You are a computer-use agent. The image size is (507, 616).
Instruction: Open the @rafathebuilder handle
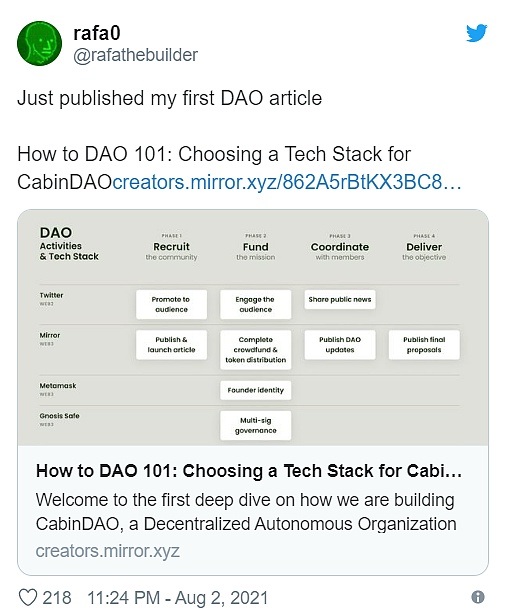[135, 55]
